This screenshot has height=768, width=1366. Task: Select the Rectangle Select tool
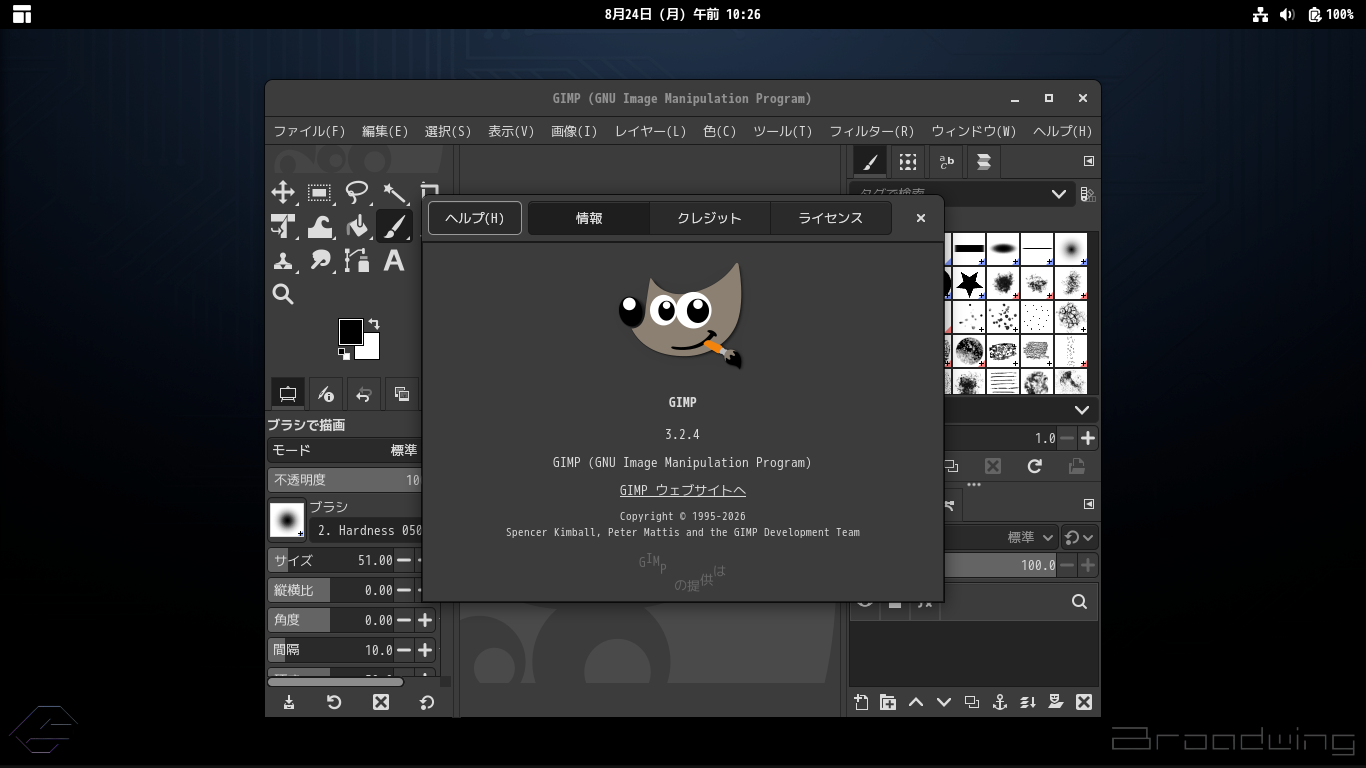click(320, 192)
